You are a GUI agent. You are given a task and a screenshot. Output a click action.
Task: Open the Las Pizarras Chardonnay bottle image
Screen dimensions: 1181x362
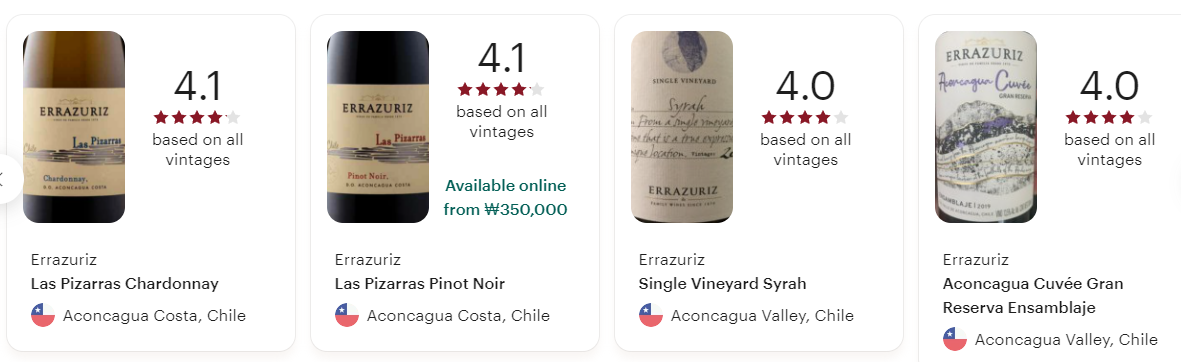(74, 127)
